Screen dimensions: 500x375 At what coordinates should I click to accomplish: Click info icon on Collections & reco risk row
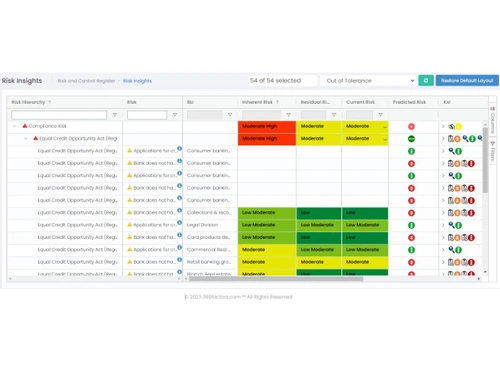coord(179,210)
